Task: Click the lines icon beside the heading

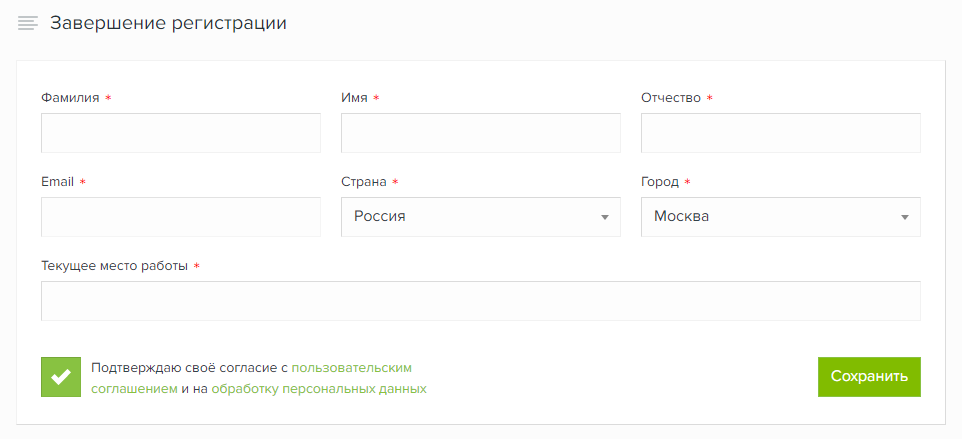Action: [x=28, y=23]
